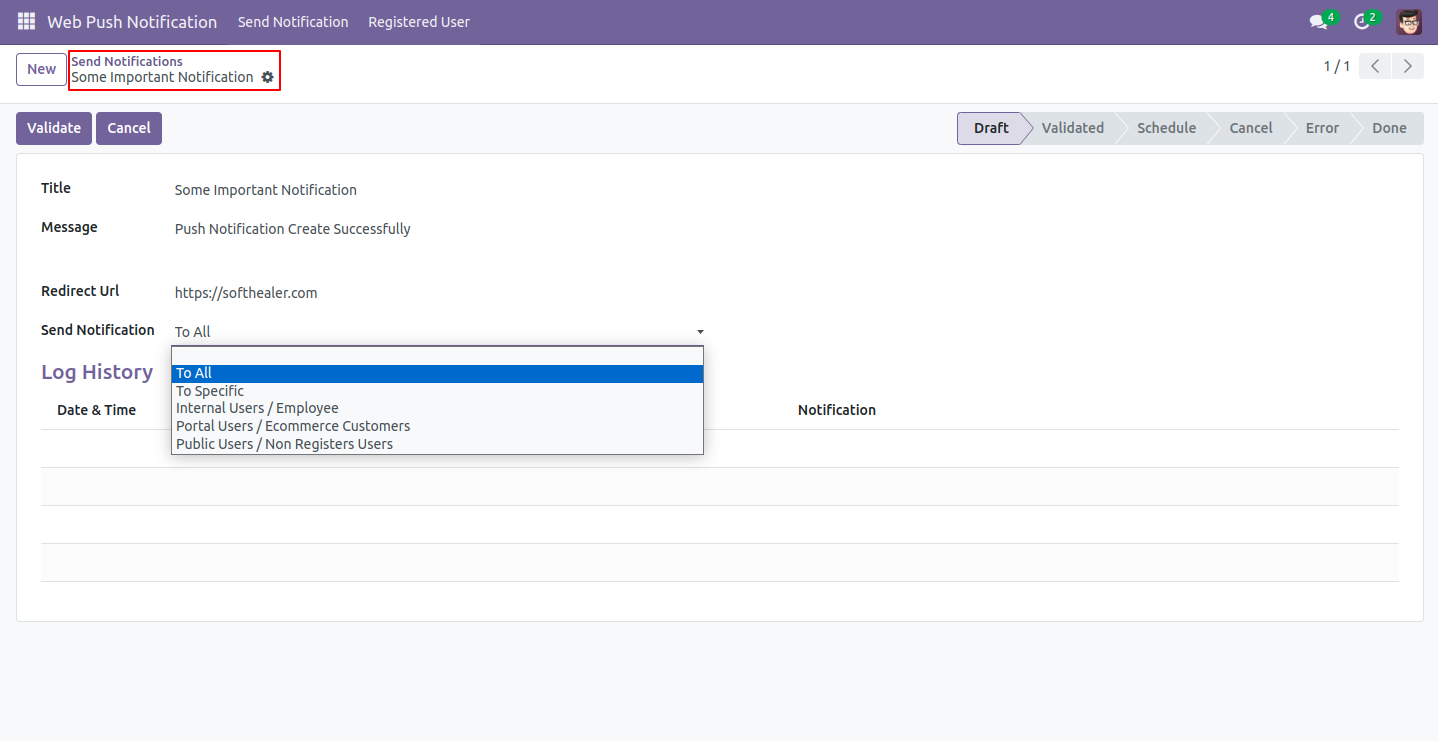Choose 'To Specific' option
This screenshot has width=1438, height=741.
[x=438, y=391]
